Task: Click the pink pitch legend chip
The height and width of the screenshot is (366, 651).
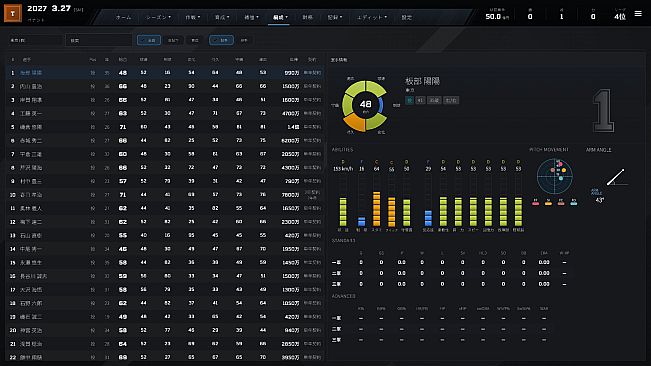Action: pyautogui.click(x=536, y=203)
